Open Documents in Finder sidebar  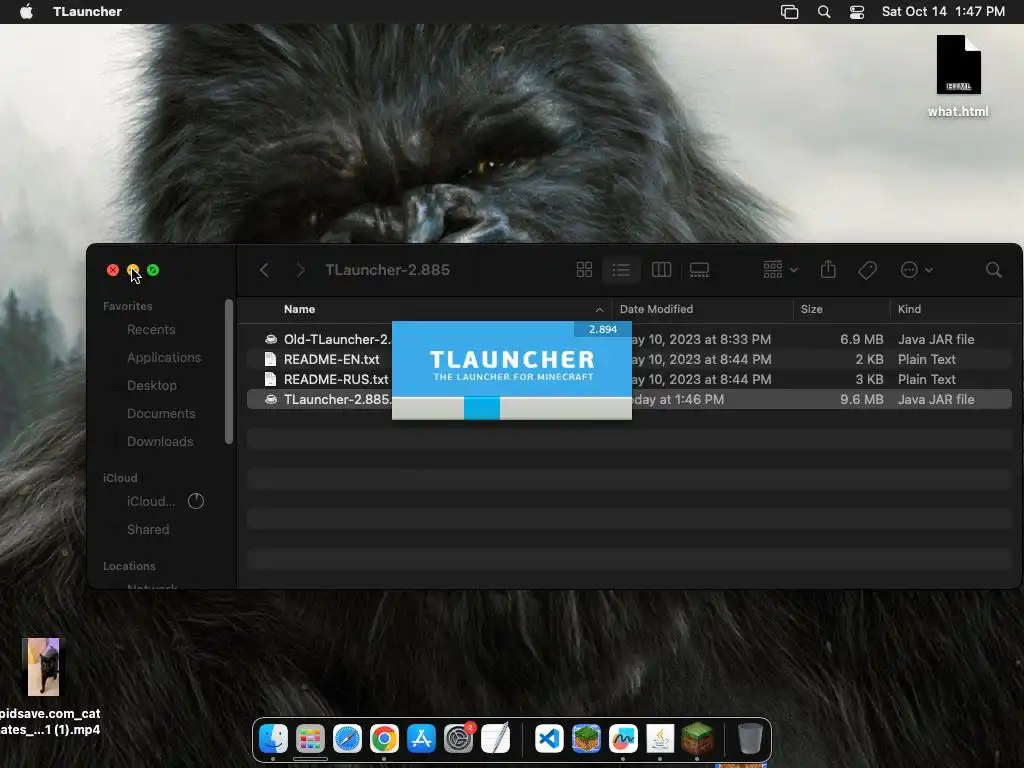[161, 414]
